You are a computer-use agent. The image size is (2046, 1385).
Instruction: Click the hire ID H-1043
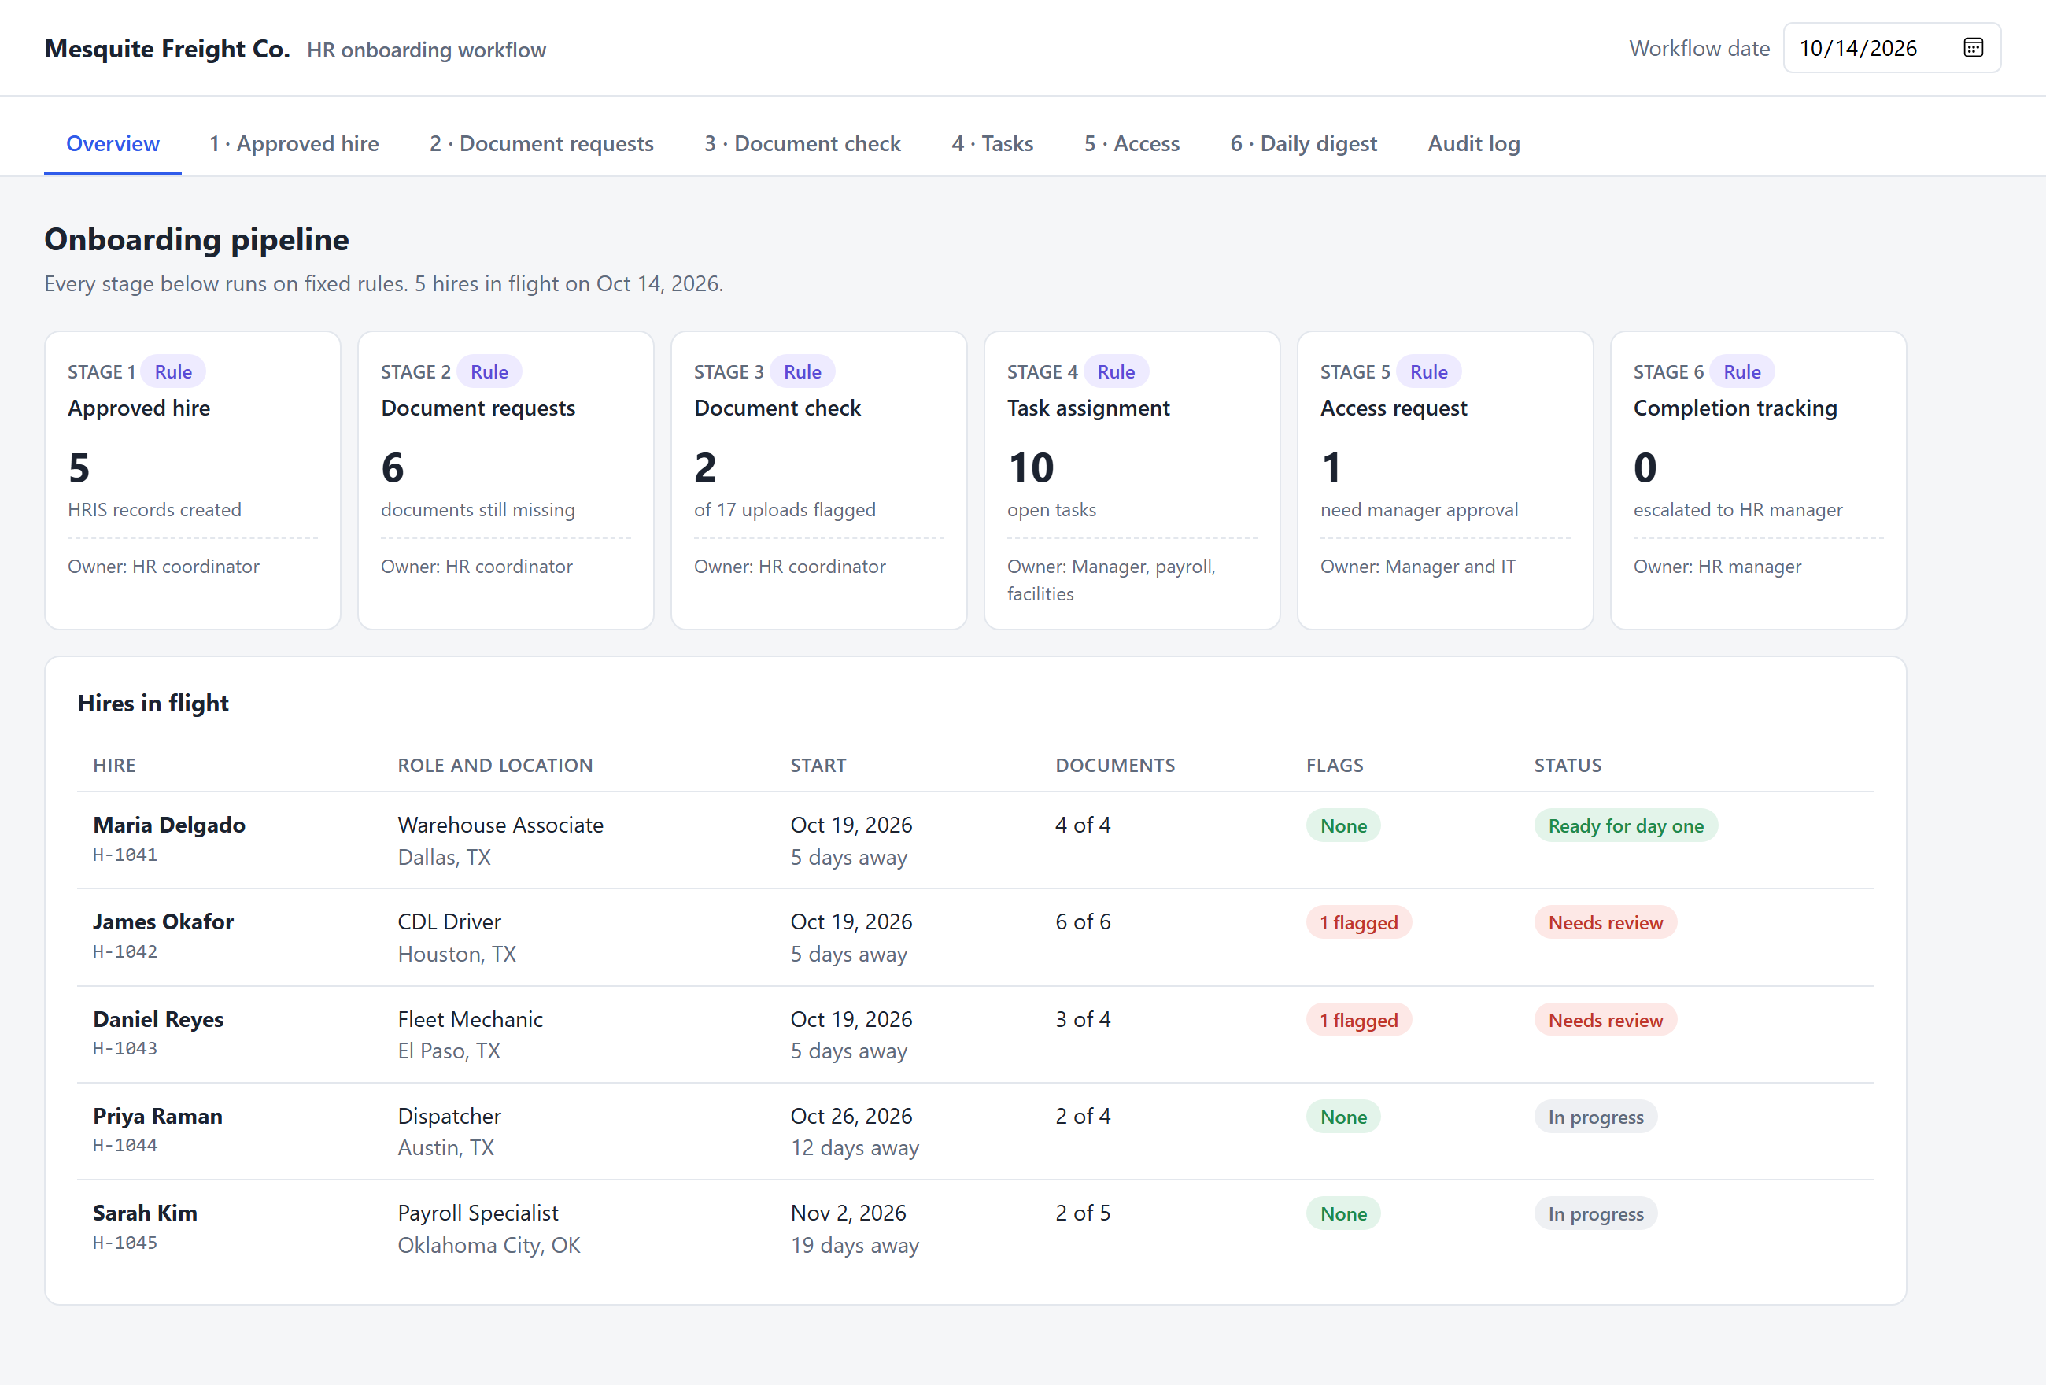tap(125, 1048)
